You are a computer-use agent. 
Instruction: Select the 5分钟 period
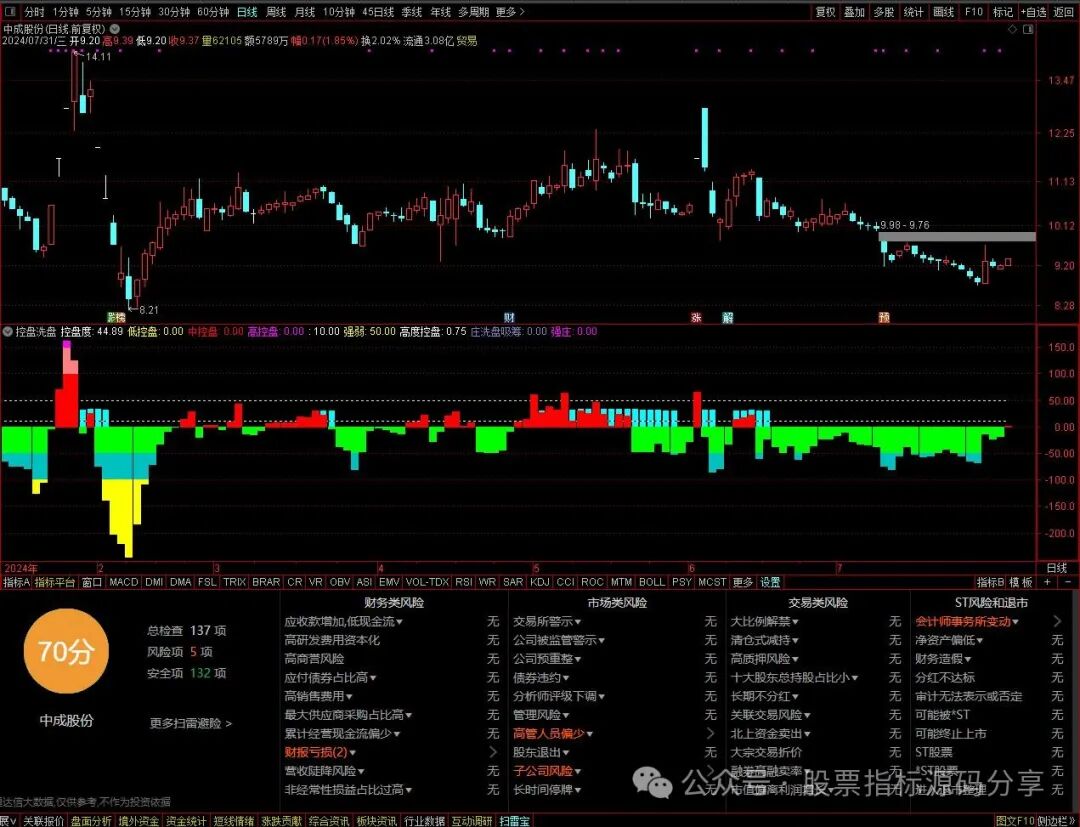point(98,12)
